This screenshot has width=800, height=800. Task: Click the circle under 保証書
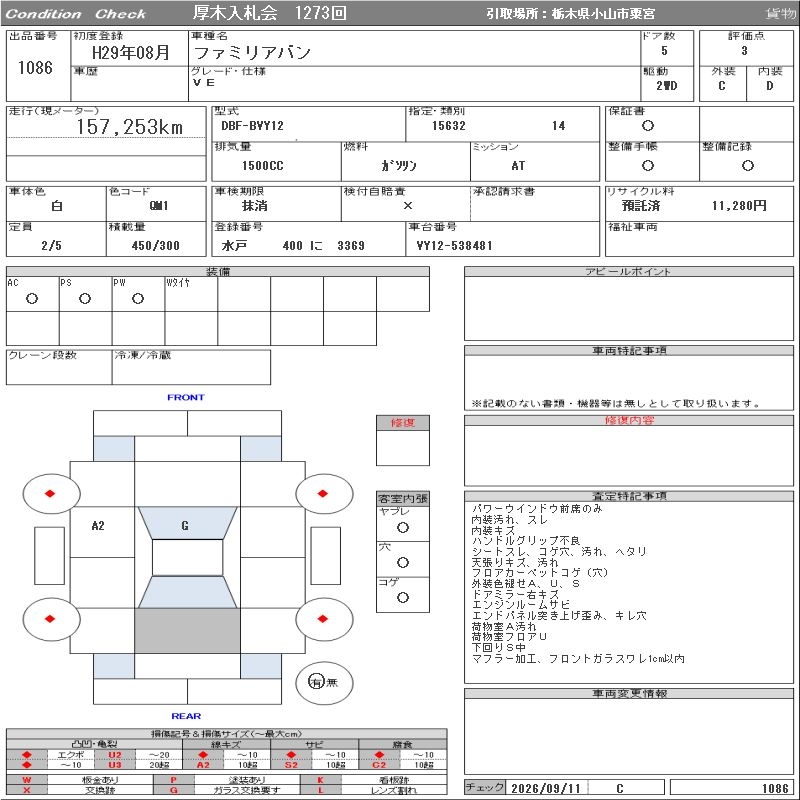648,126
